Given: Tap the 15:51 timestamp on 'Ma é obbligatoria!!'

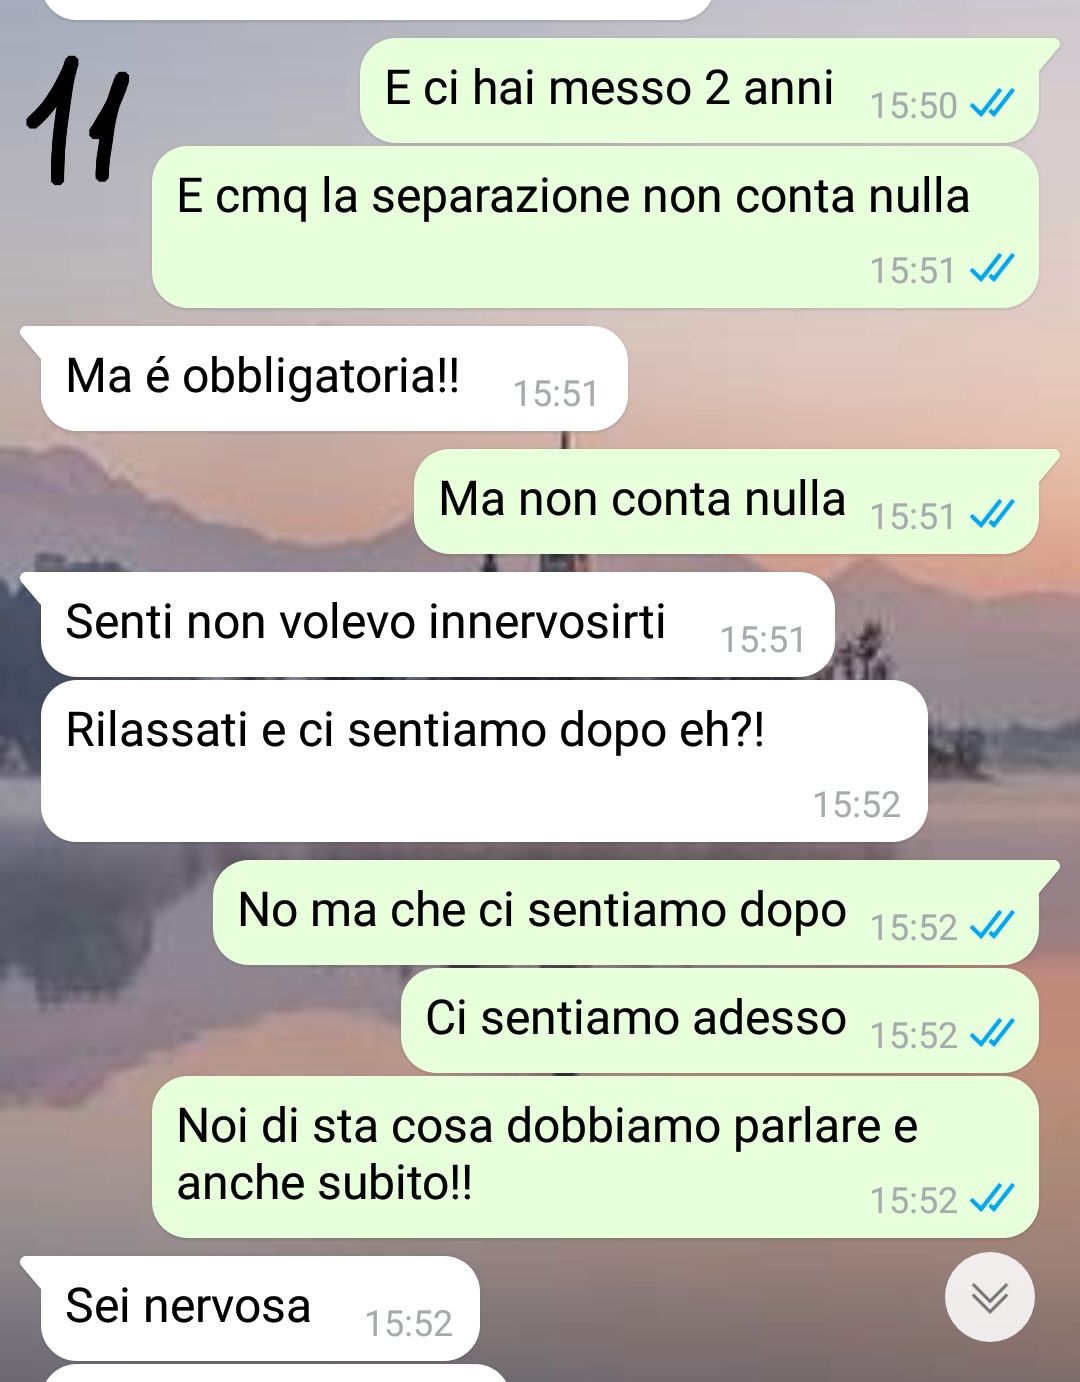Looking at the screenshot, I should pyautogui.click(x=556, y=394).
